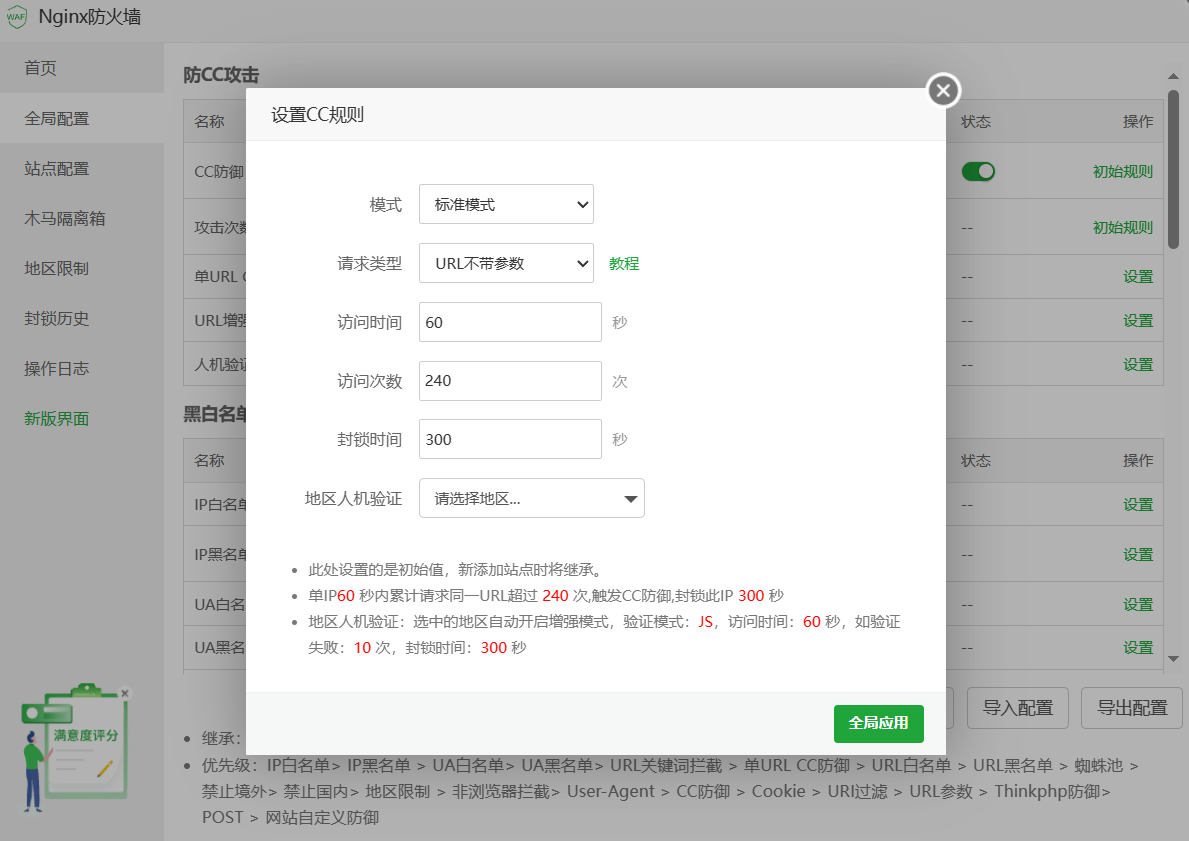Click the WAF shield logo icon
Image resolution: width=1189 pixels, height=841 pixels.
click(x=16, y=17)
